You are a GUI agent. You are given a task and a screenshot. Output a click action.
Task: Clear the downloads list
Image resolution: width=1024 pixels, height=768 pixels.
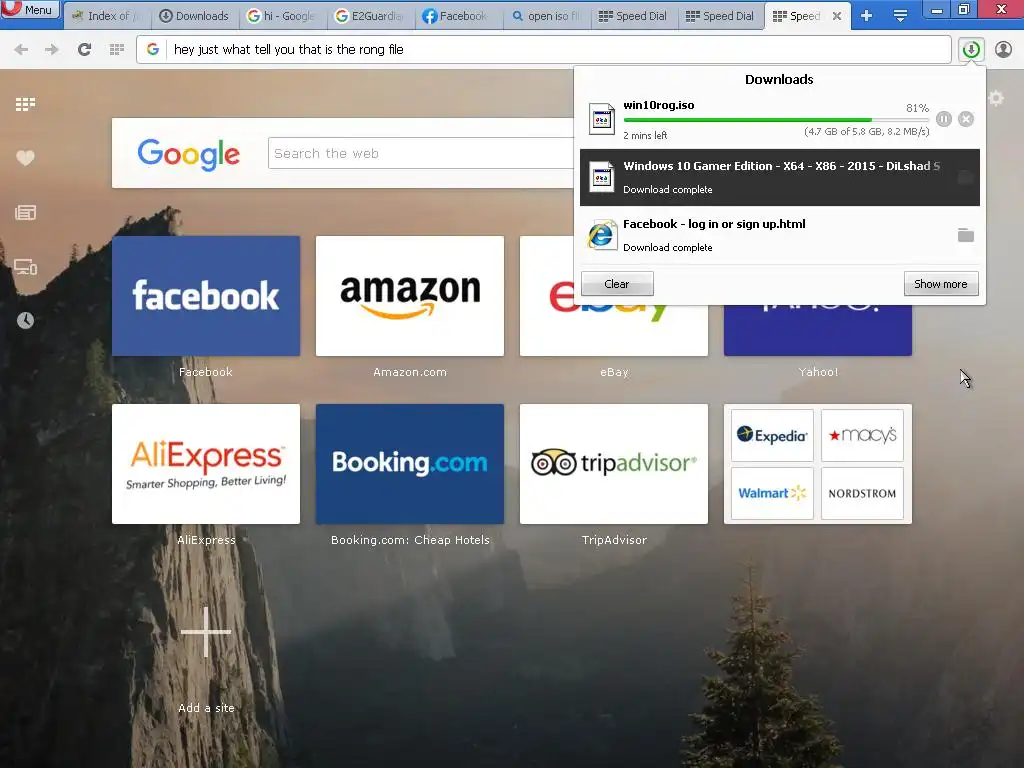coord(617,284)
